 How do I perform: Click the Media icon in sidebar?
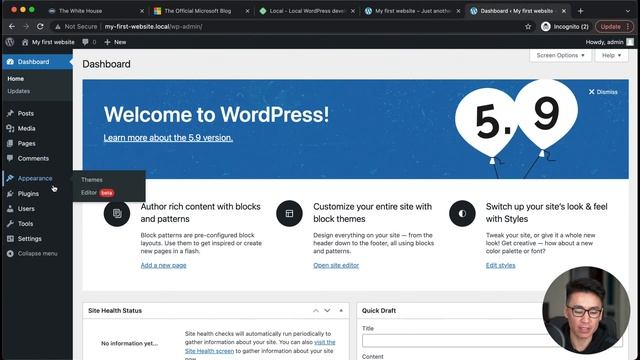10,128
